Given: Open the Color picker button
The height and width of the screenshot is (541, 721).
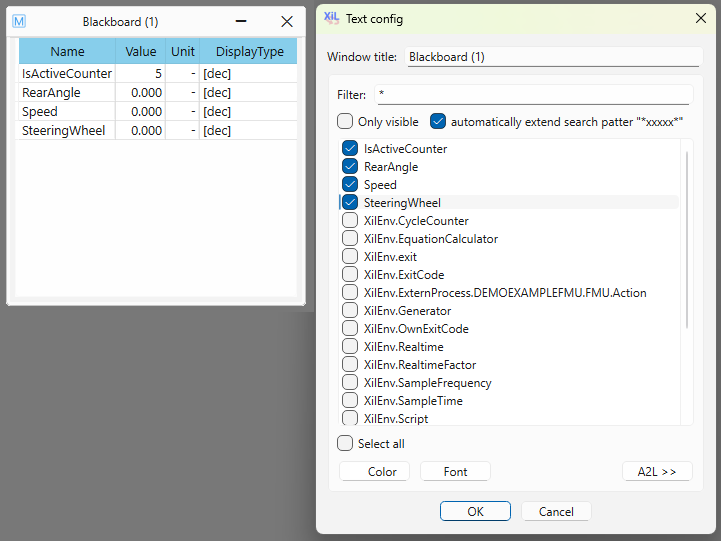Looking at the screenshot, I should 375,472.
